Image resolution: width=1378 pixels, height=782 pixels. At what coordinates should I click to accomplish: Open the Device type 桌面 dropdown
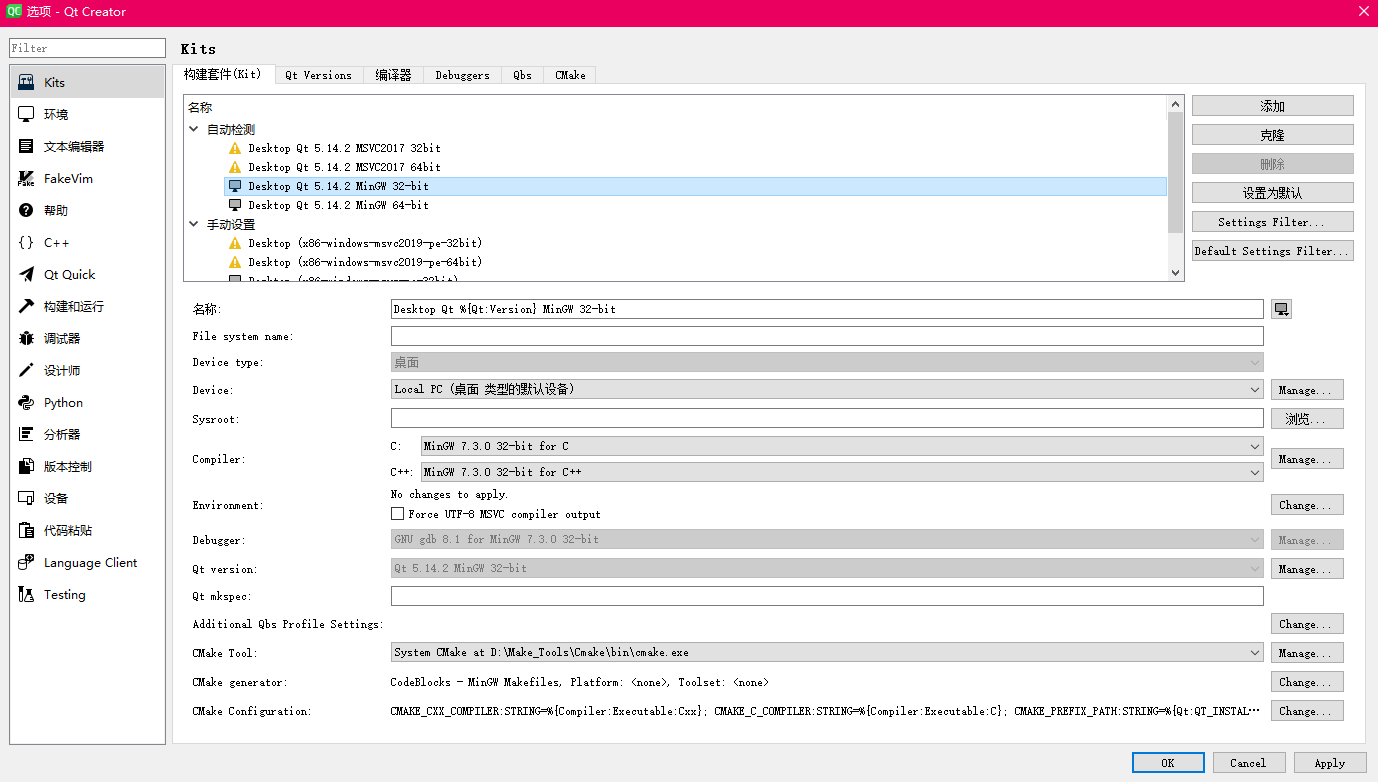(827, 362)
